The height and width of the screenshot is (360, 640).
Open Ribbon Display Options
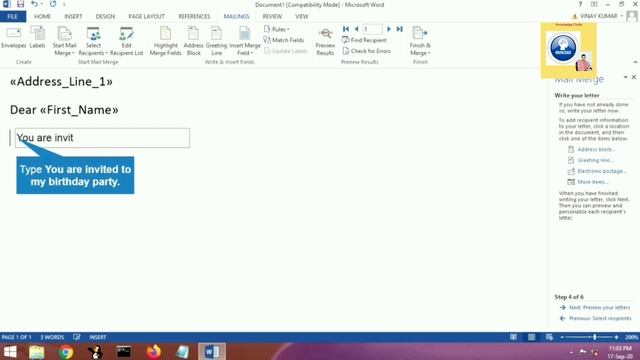coord(594,4)
